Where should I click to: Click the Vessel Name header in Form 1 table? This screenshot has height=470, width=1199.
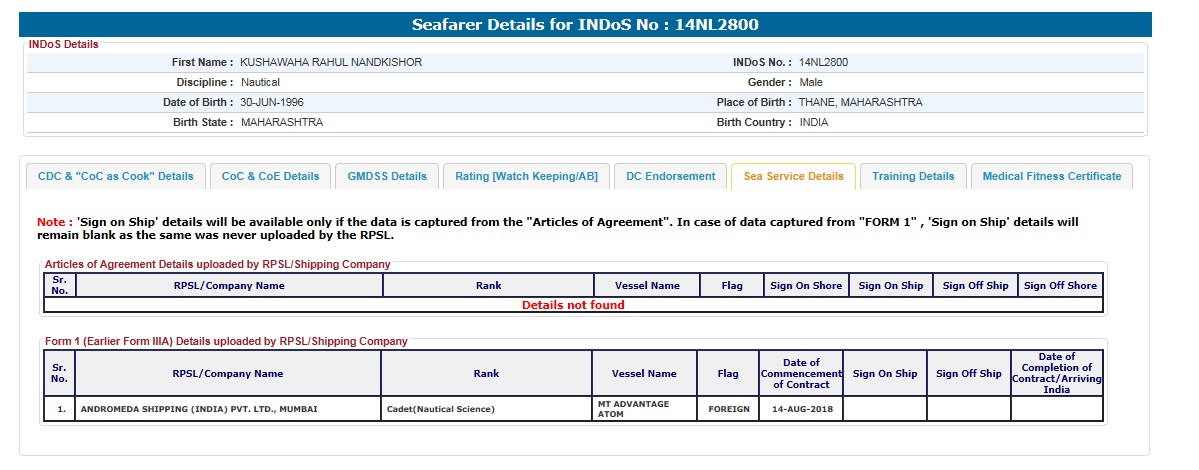tap(643, 374)
